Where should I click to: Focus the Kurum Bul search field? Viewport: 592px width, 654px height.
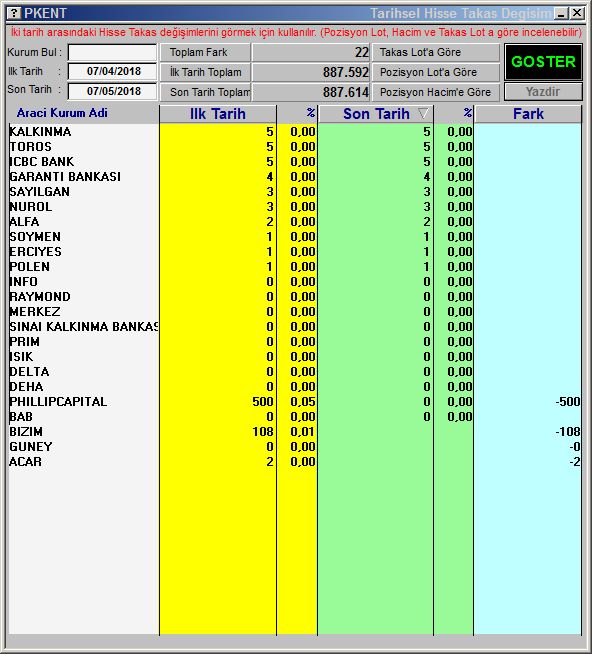point(112,53)
